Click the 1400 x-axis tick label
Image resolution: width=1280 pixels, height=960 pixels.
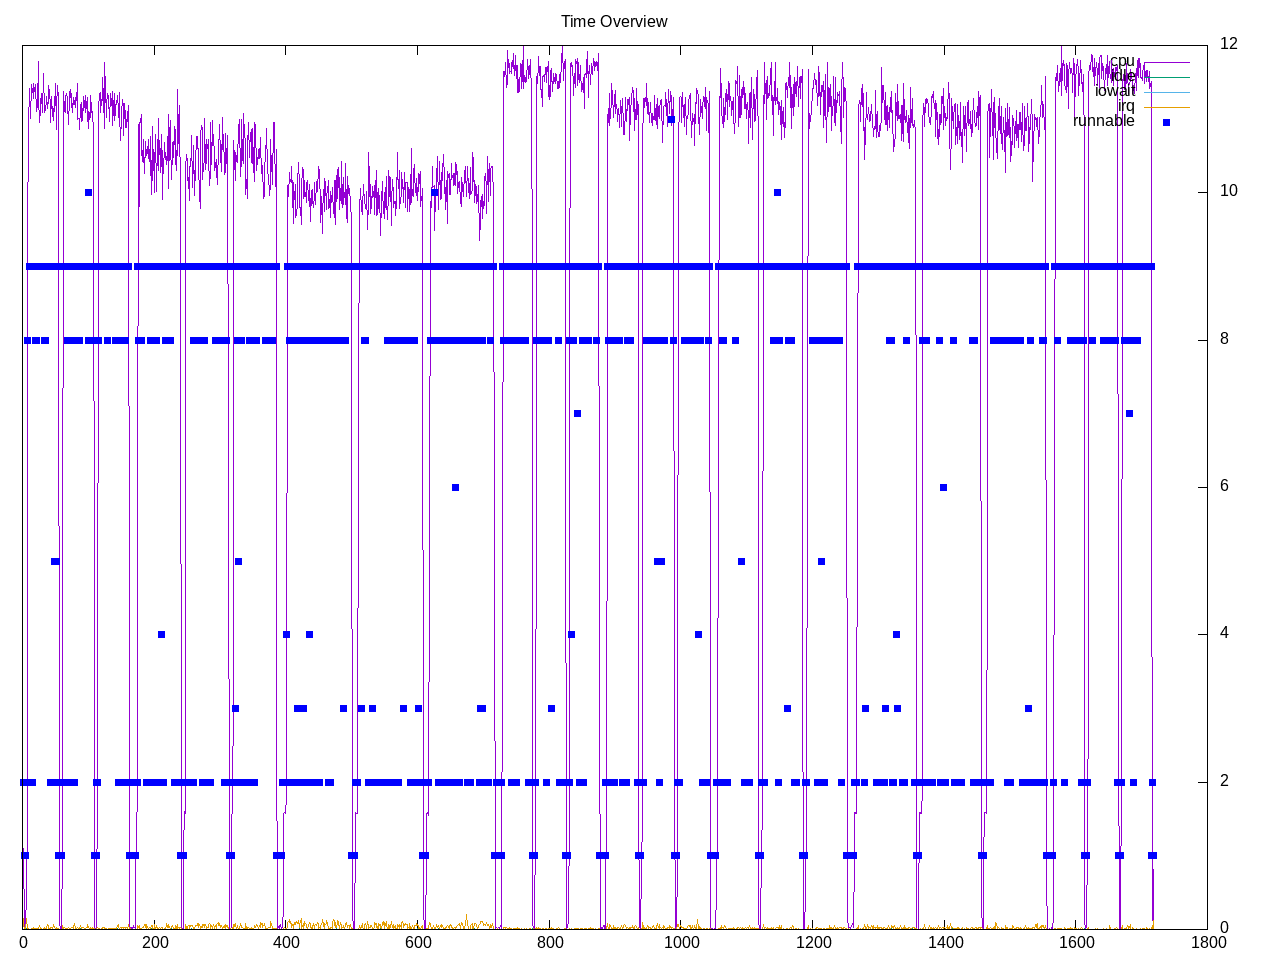(944, 942)
